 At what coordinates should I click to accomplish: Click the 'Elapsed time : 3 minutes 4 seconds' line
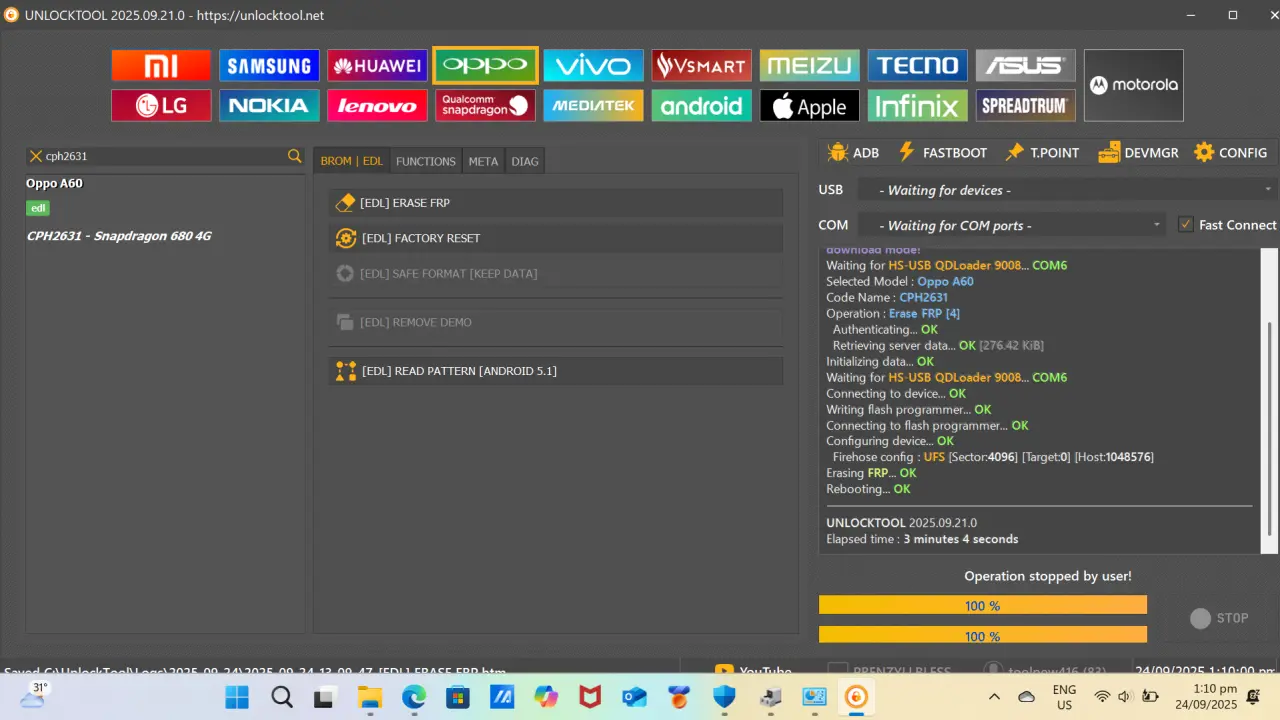tap(922, 539)
